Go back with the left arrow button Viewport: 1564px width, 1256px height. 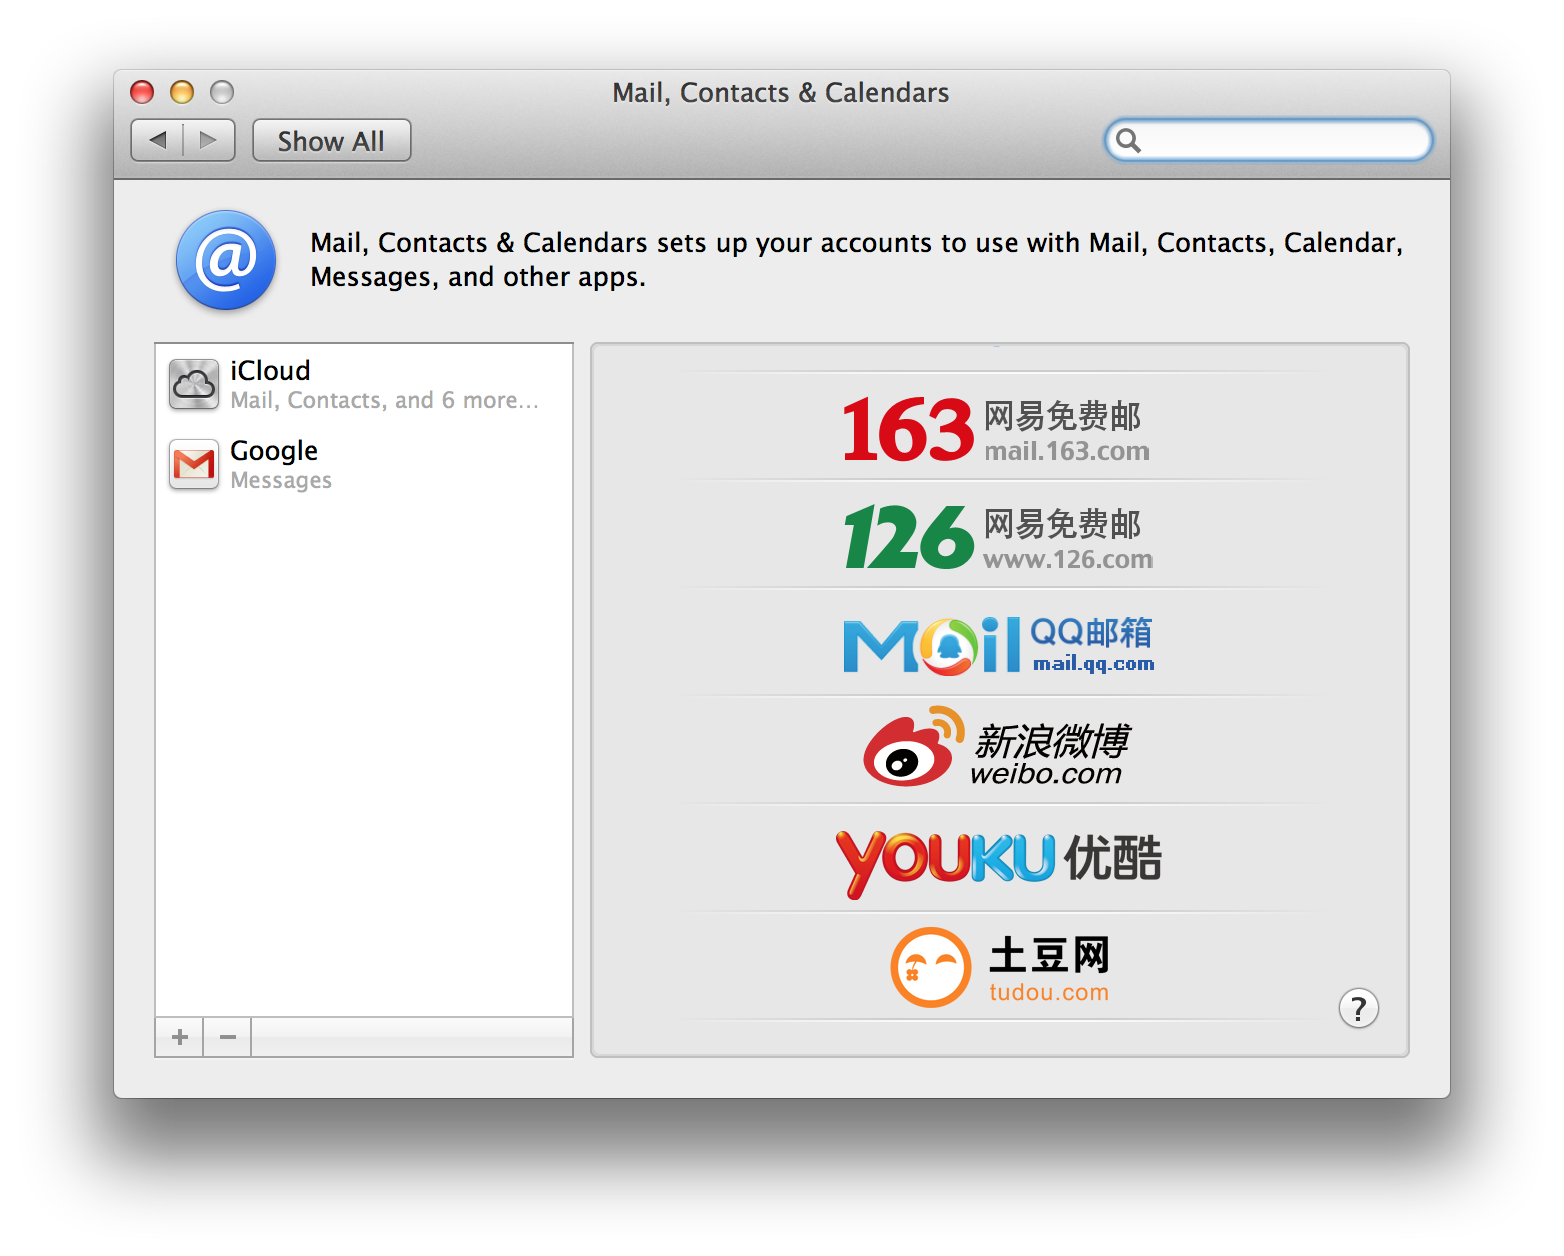158,140
